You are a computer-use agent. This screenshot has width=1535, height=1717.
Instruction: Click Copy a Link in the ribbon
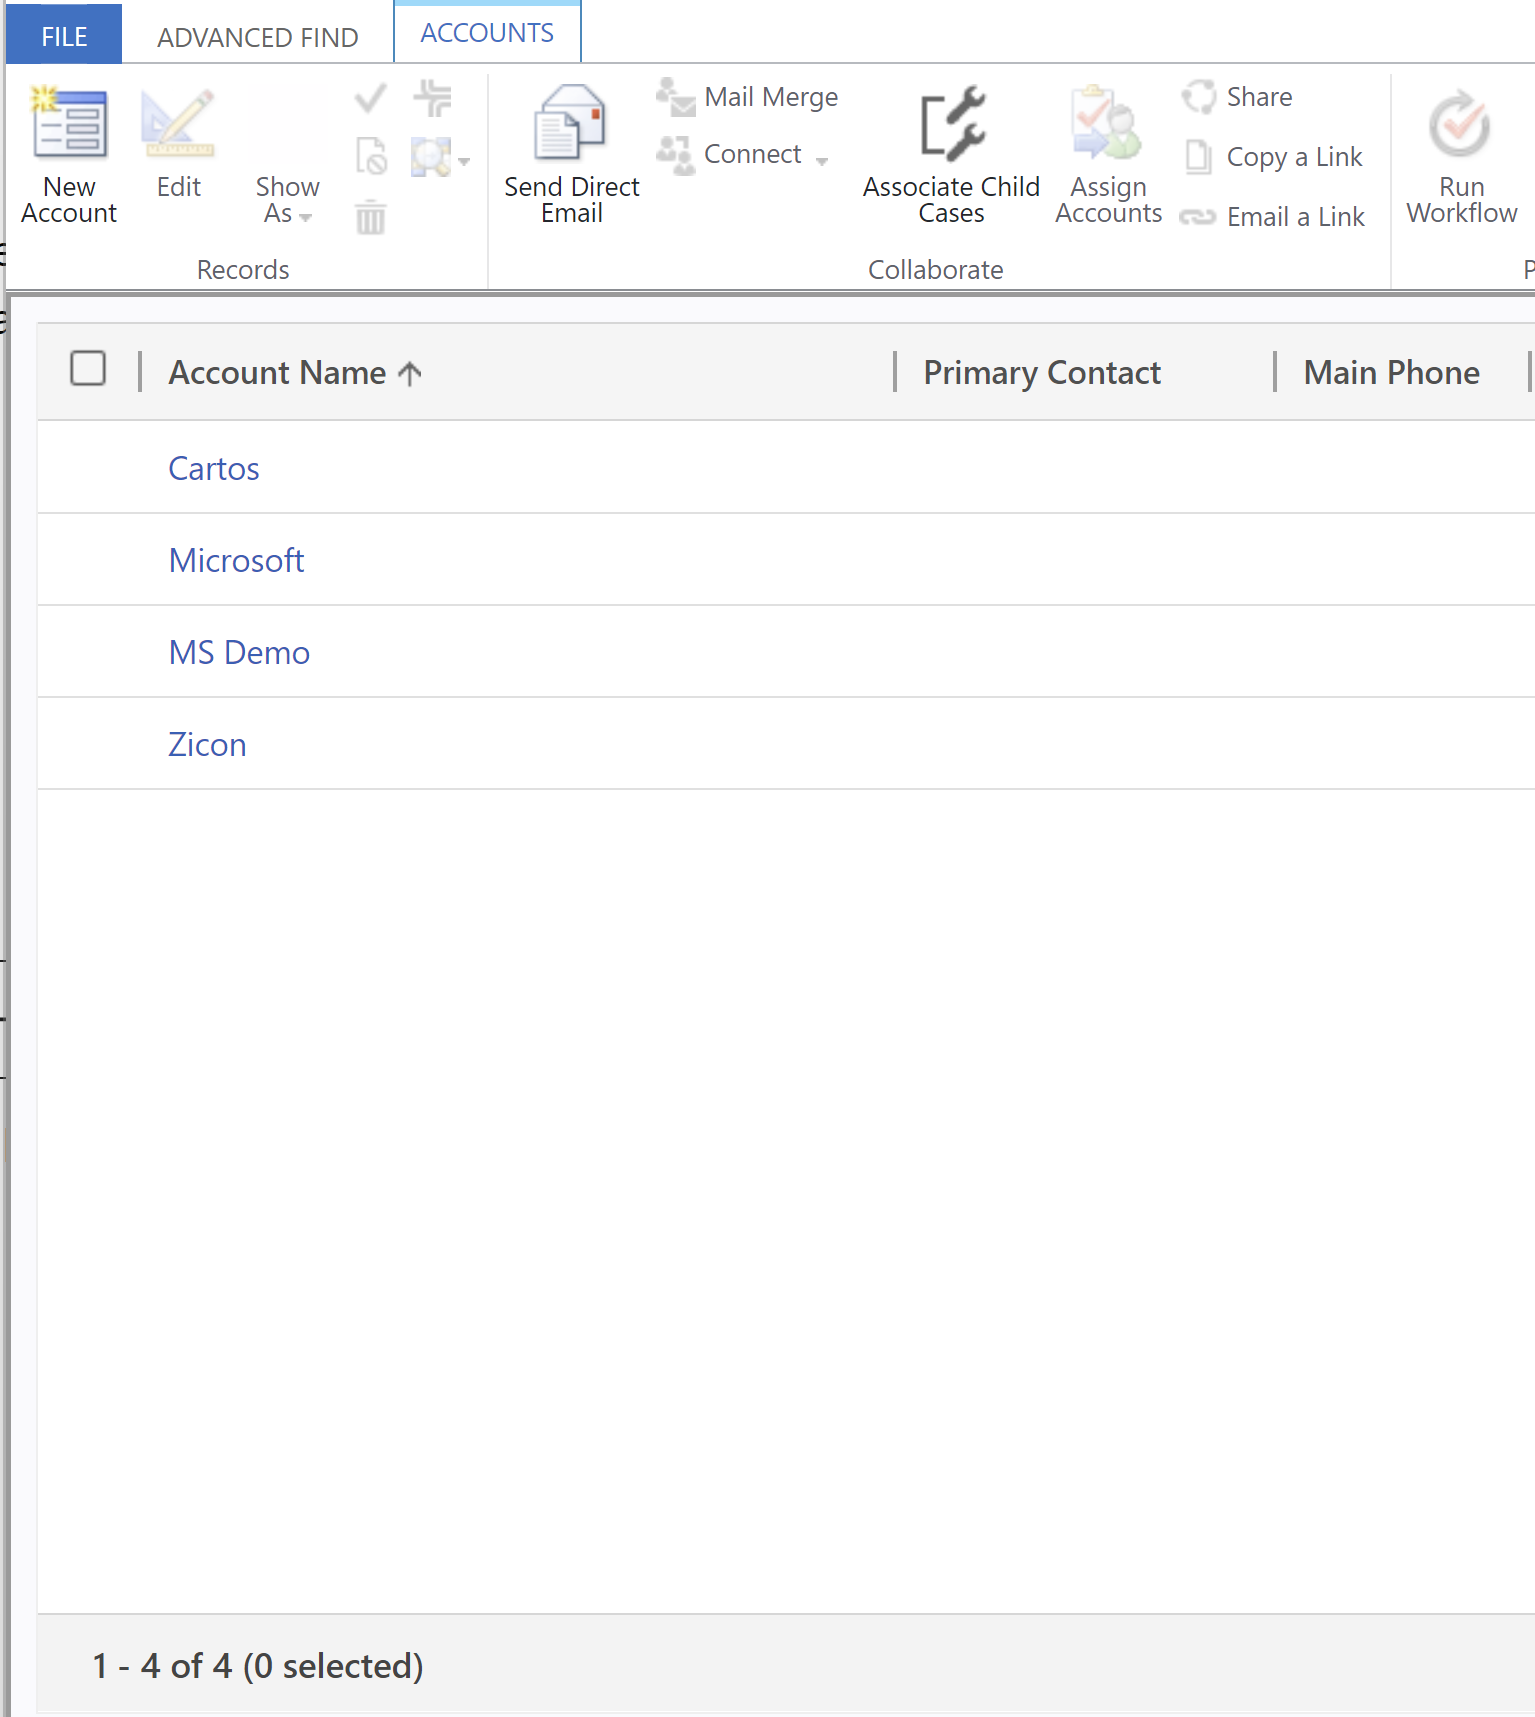(1293, 157)
